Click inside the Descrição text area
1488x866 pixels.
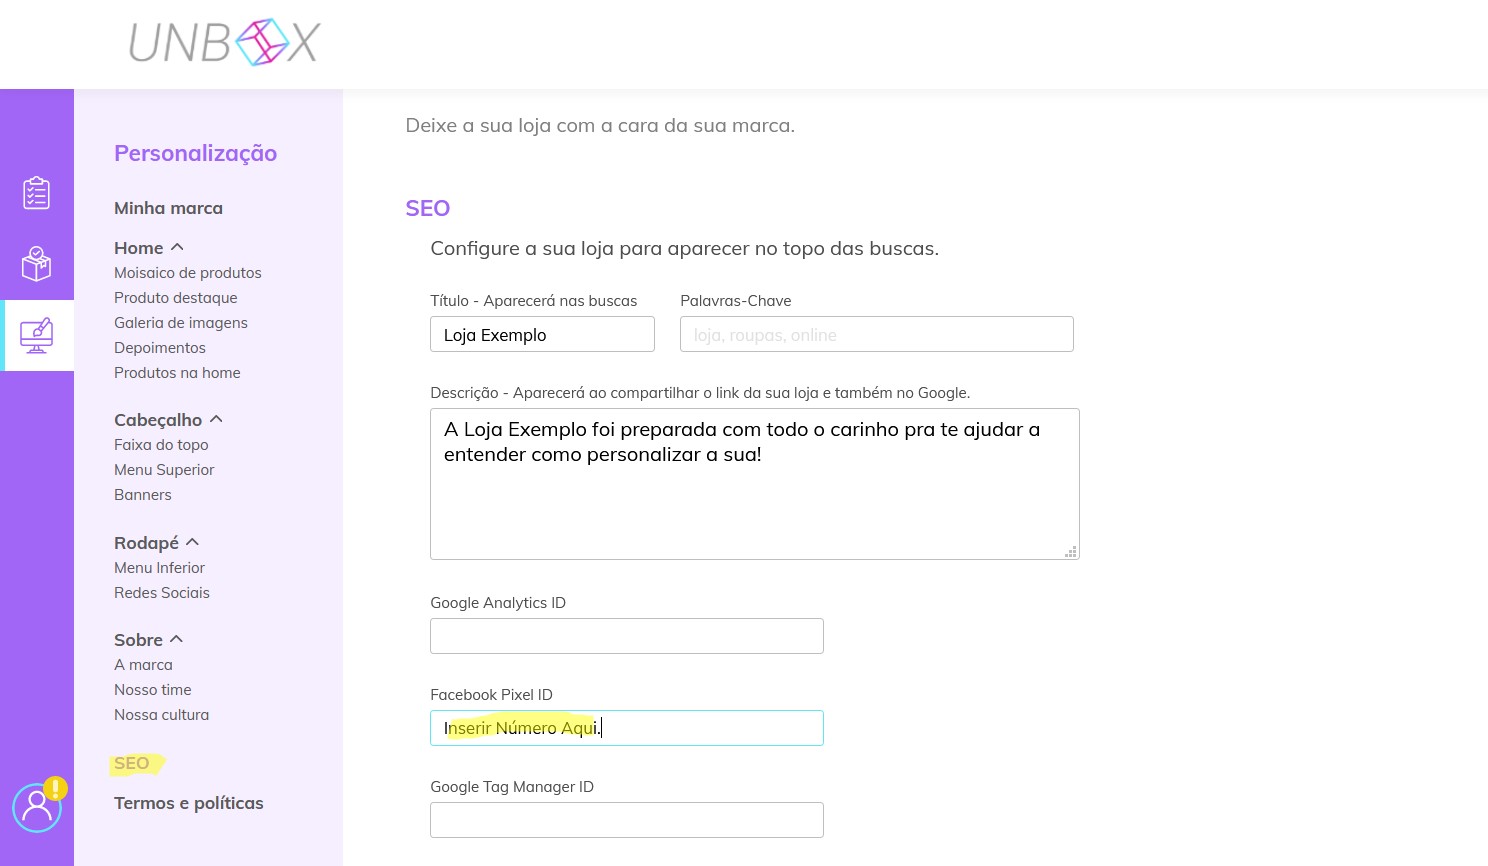[x=755, y=484]
